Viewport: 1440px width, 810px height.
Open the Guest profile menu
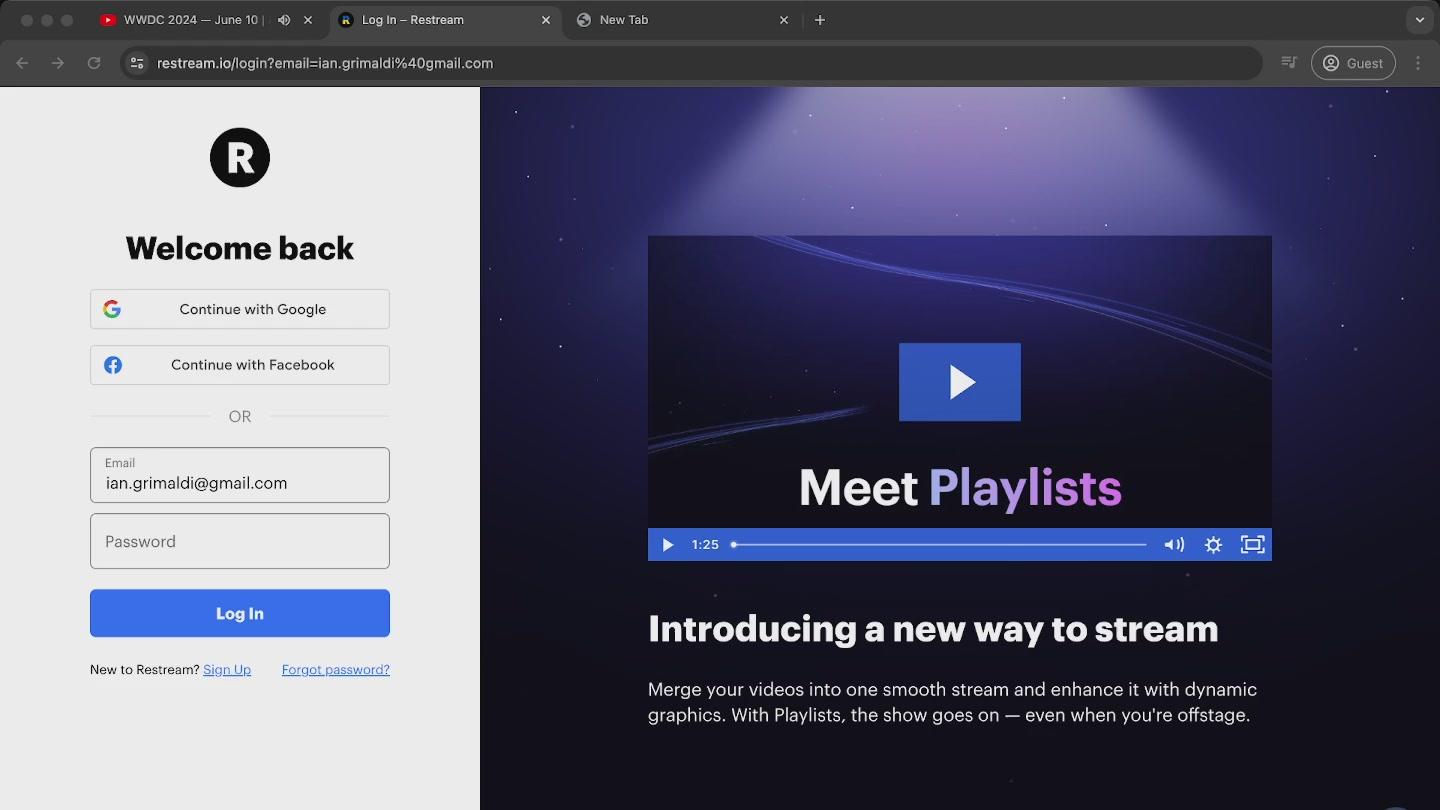tap(1353, 63)
